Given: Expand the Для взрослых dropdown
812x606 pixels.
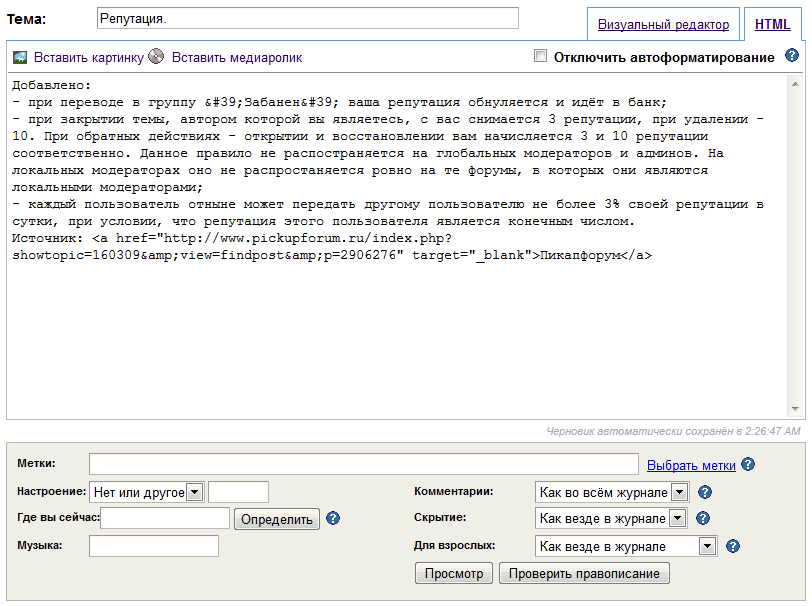Looking at the screenshot, I should [707, 546].
